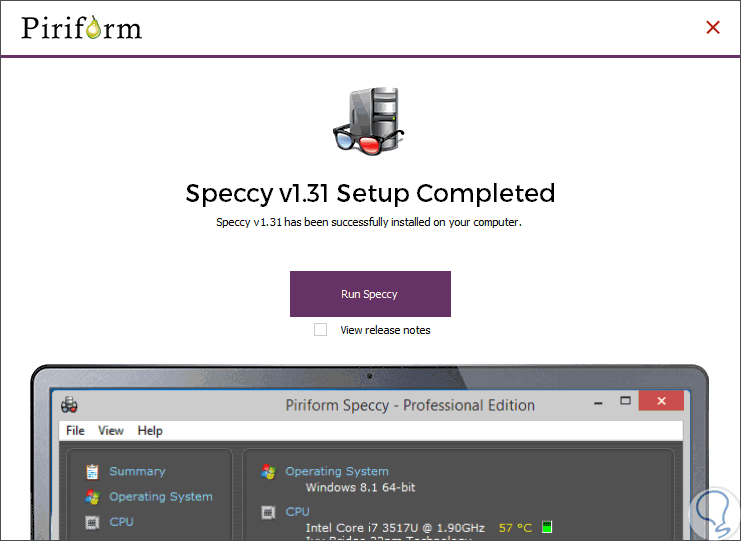Click the Piriform logo
Screen dimensions: 741x541
tap(81, 27)
